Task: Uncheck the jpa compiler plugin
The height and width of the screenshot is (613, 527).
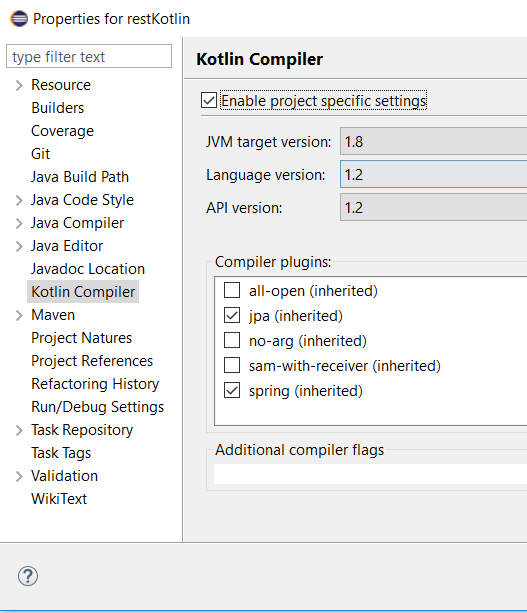Action: [232, 315]
